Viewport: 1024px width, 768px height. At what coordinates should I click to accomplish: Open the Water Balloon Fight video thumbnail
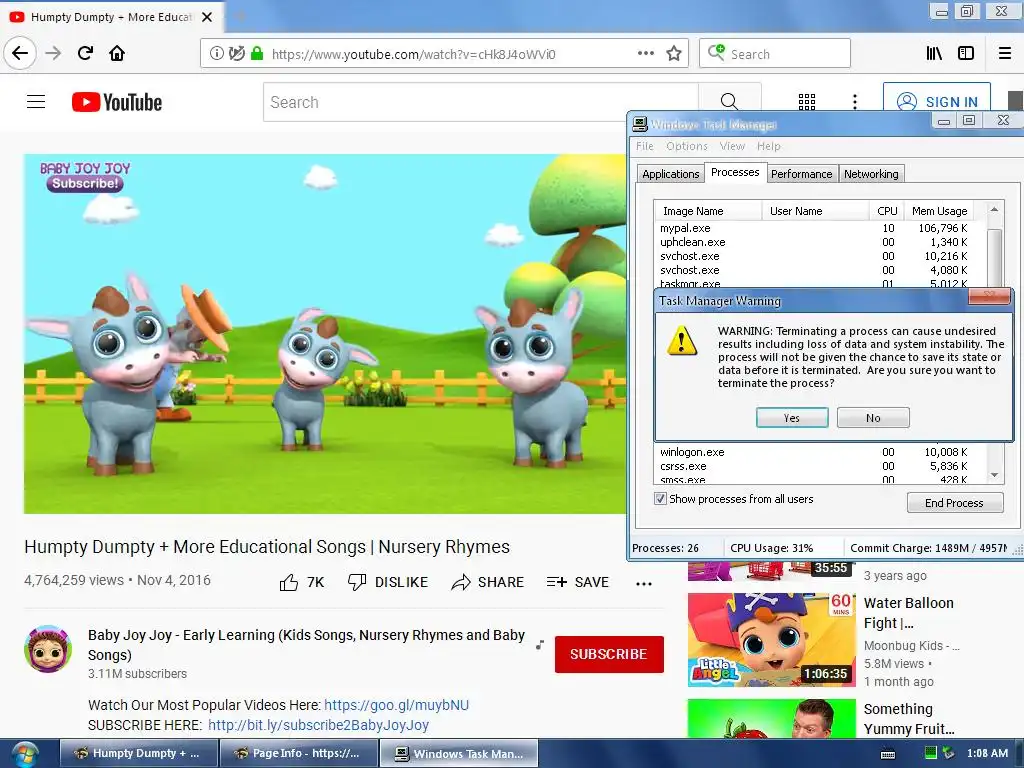point(771,639)
